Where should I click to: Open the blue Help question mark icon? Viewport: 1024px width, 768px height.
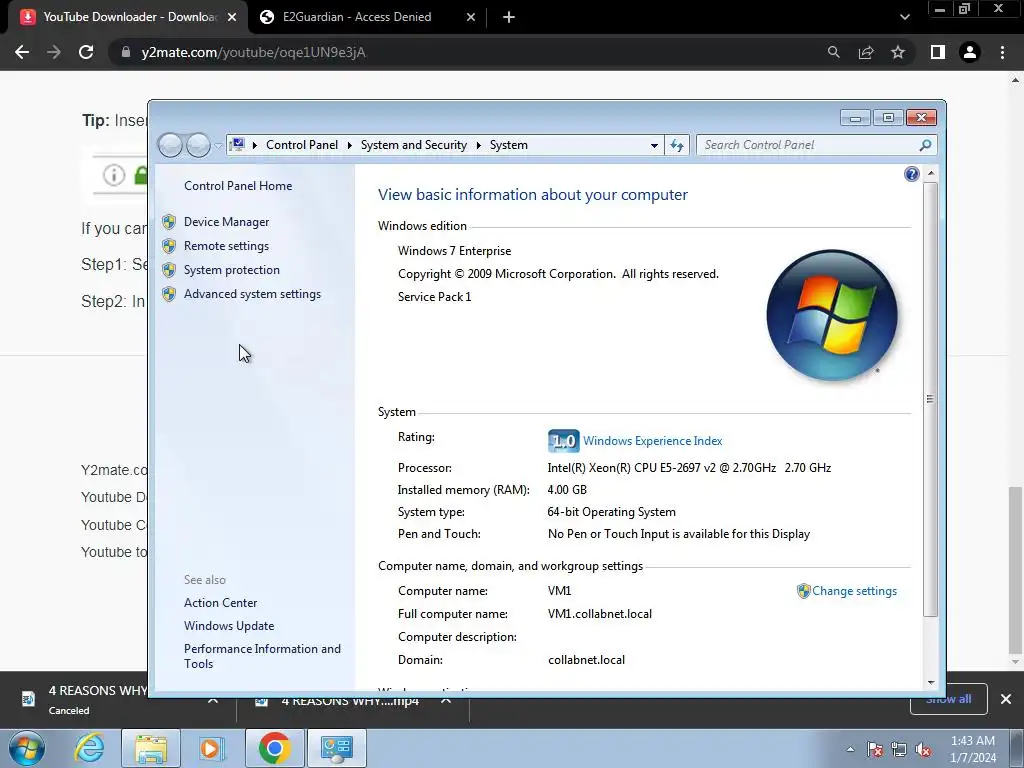click(912, 174)
